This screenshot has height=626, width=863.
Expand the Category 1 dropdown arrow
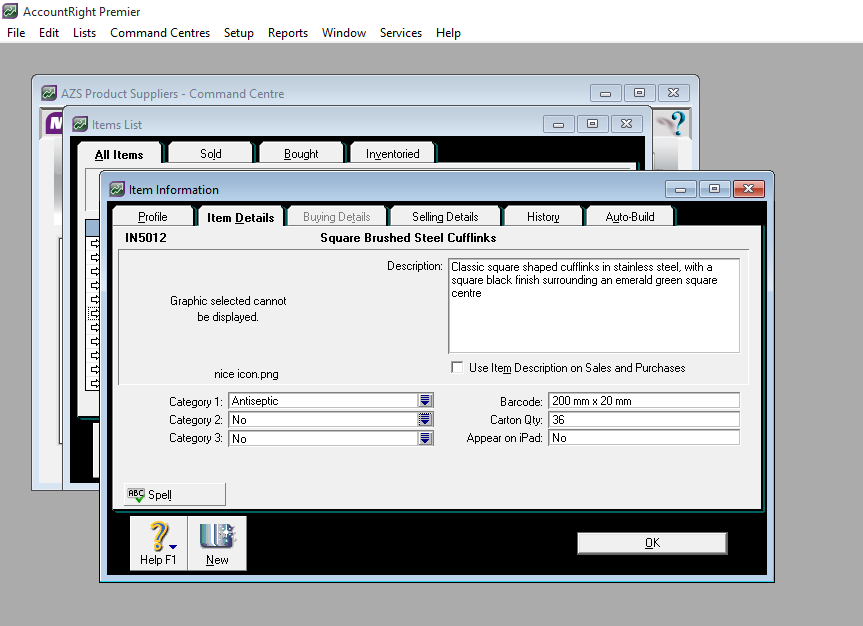[425, 400]
